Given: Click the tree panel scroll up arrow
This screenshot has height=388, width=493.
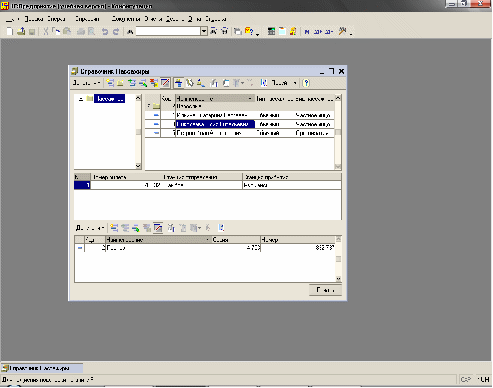Looking at the screenshot, I should (138, 98).
